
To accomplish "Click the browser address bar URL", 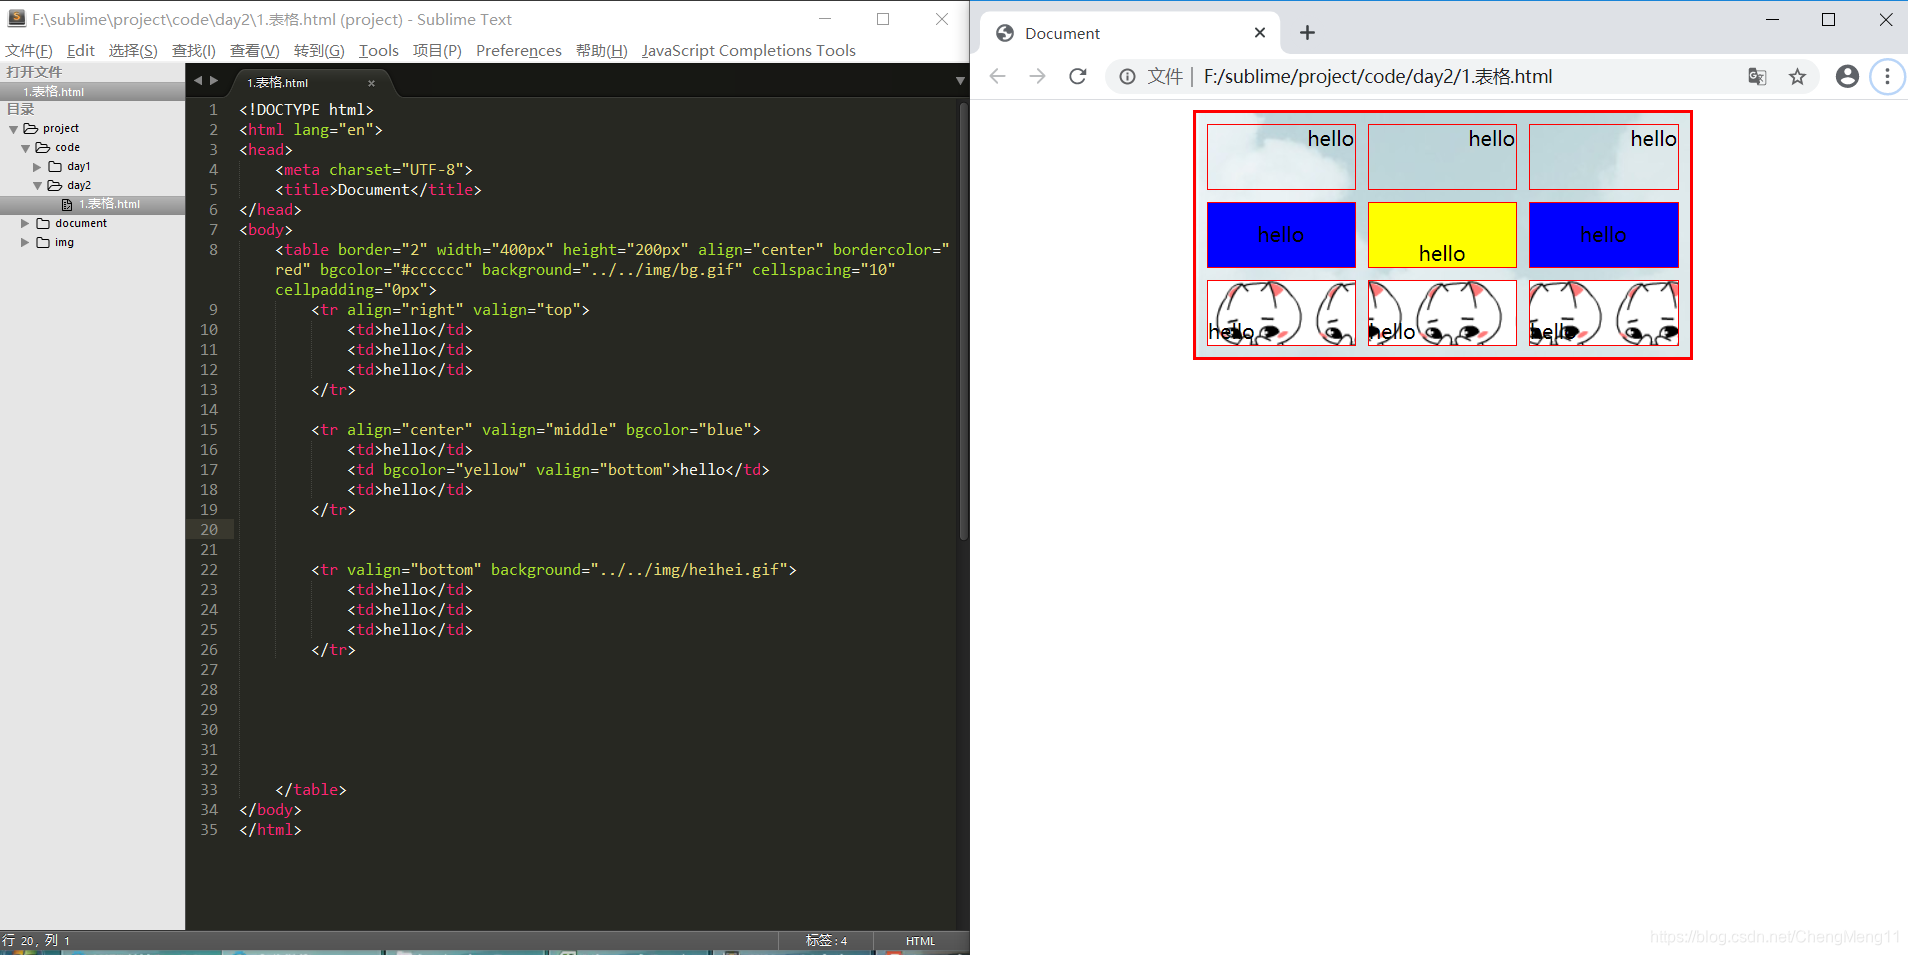I will click(x=1378, y=77).
